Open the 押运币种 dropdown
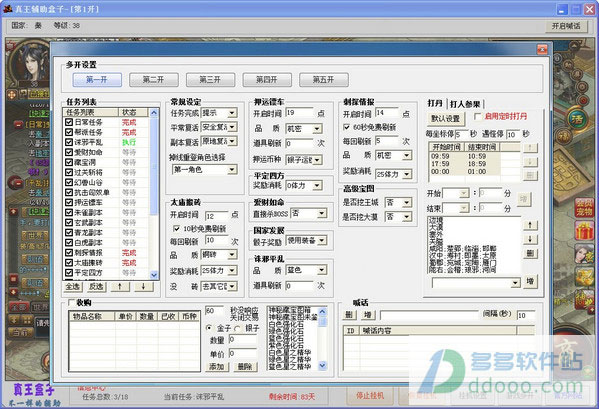 click(317, 160)
